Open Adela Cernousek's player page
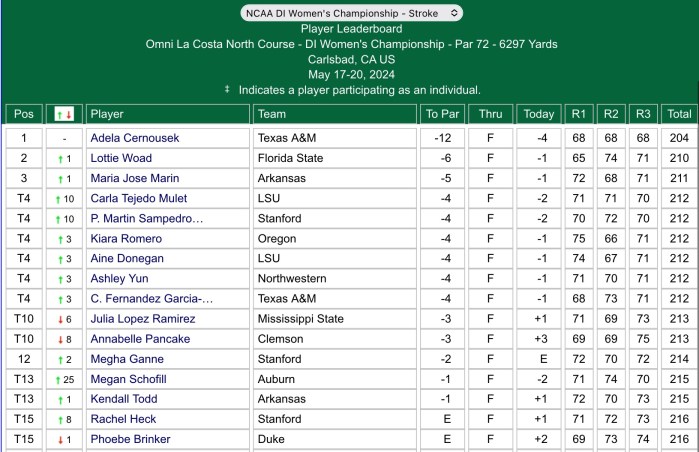 click(x=135, y=138)
